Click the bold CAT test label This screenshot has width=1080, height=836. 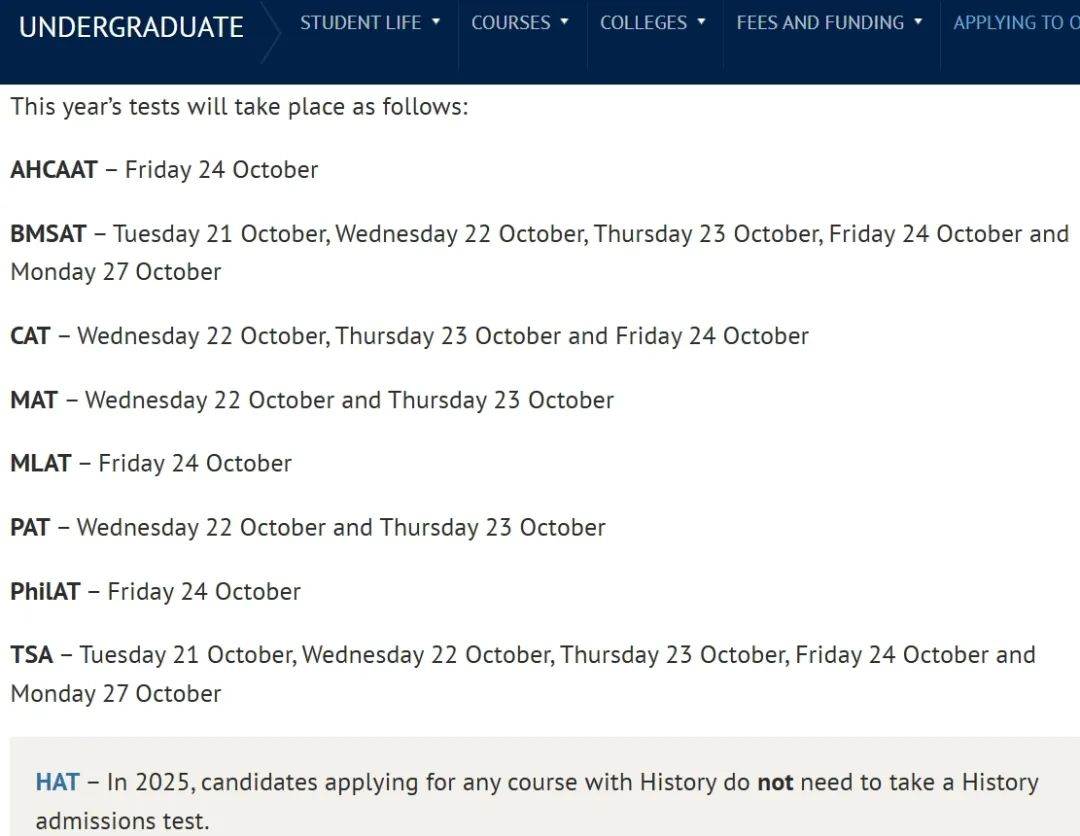[30, 336]
